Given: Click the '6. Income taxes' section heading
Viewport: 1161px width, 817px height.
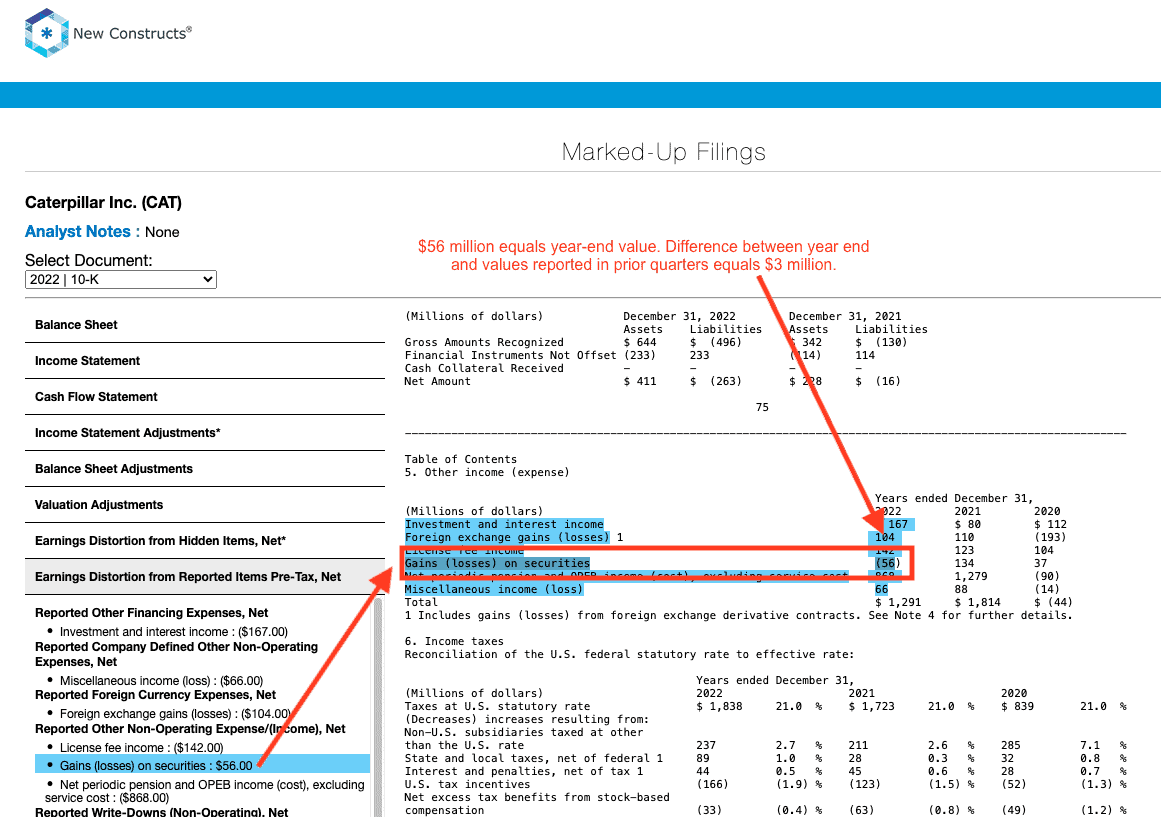Looking at the screenshot, I should tap(454, 641).
